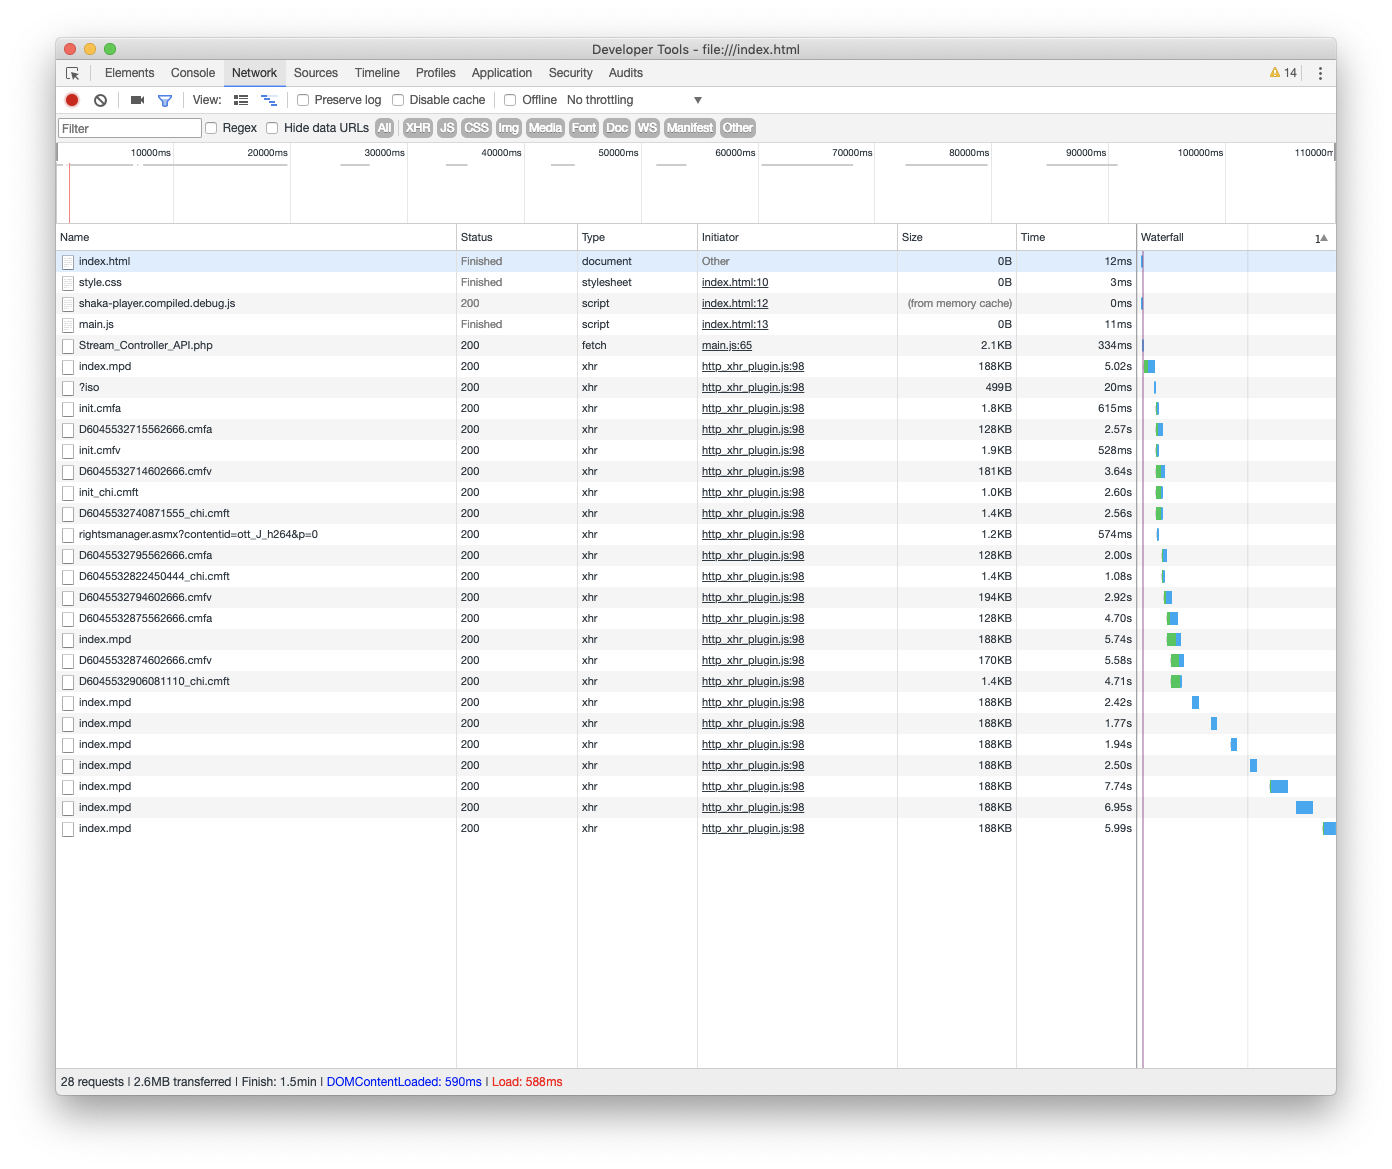This screenshot has height=1169, width=1392.
Task: Click the file icon beside main.js
Action: (68, 325)
